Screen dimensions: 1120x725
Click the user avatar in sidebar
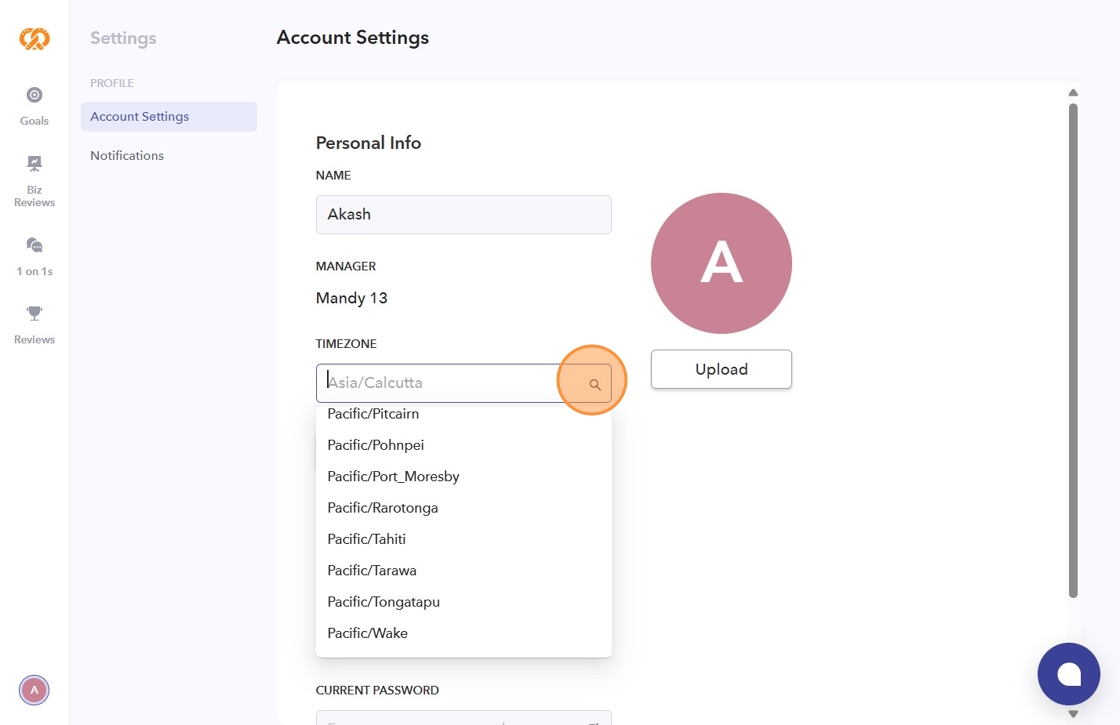[34, 690]
